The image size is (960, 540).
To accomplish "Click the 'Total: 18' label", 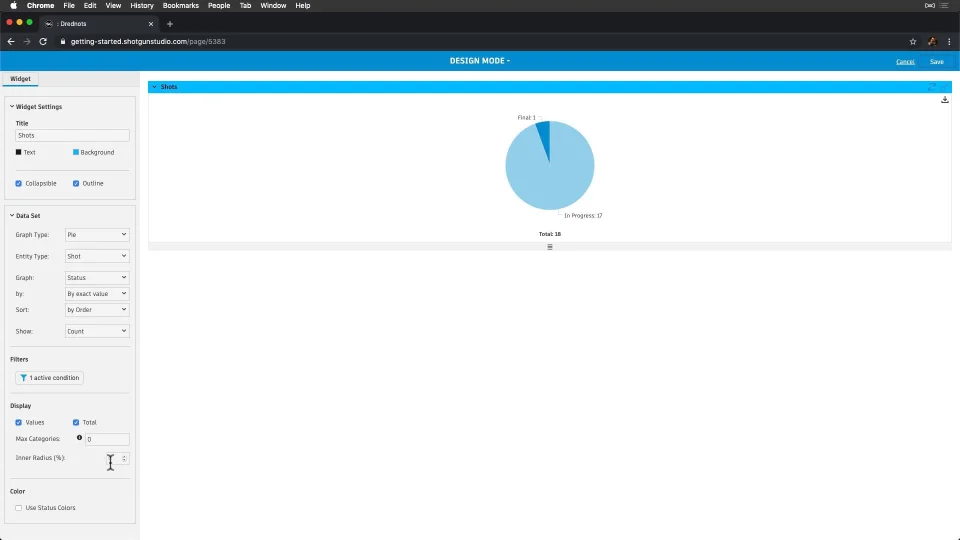I will 550,234.
